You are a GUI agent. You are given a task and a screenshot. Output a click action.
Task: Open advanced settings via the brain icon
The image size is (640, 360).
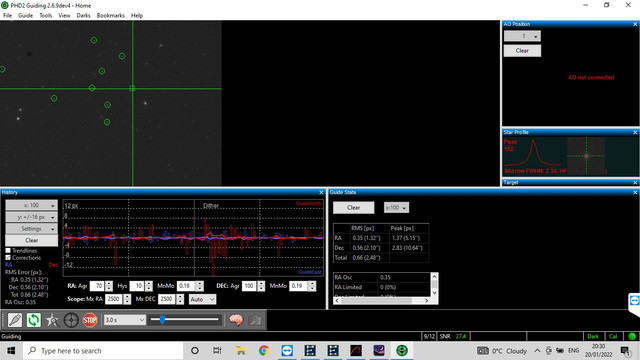236,320
